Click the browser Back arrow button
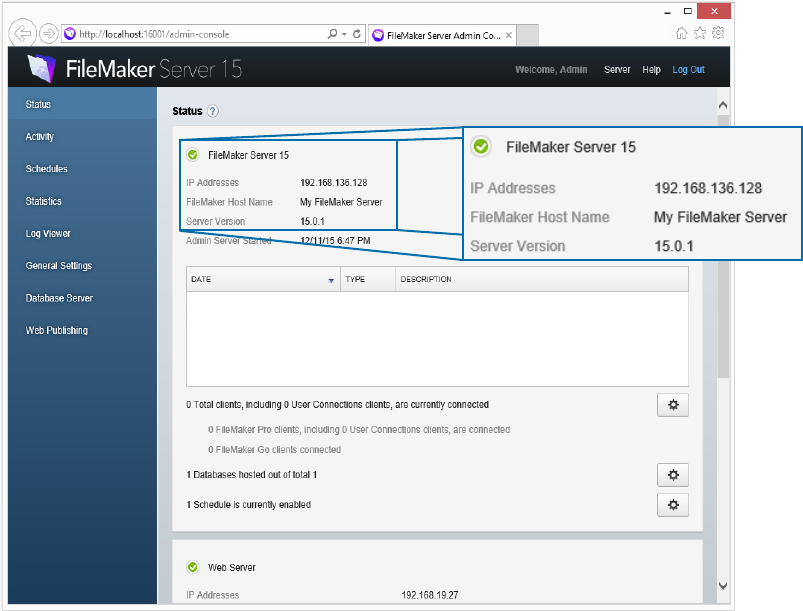Screen dimensions: 803x611 [x=22, y=34]
